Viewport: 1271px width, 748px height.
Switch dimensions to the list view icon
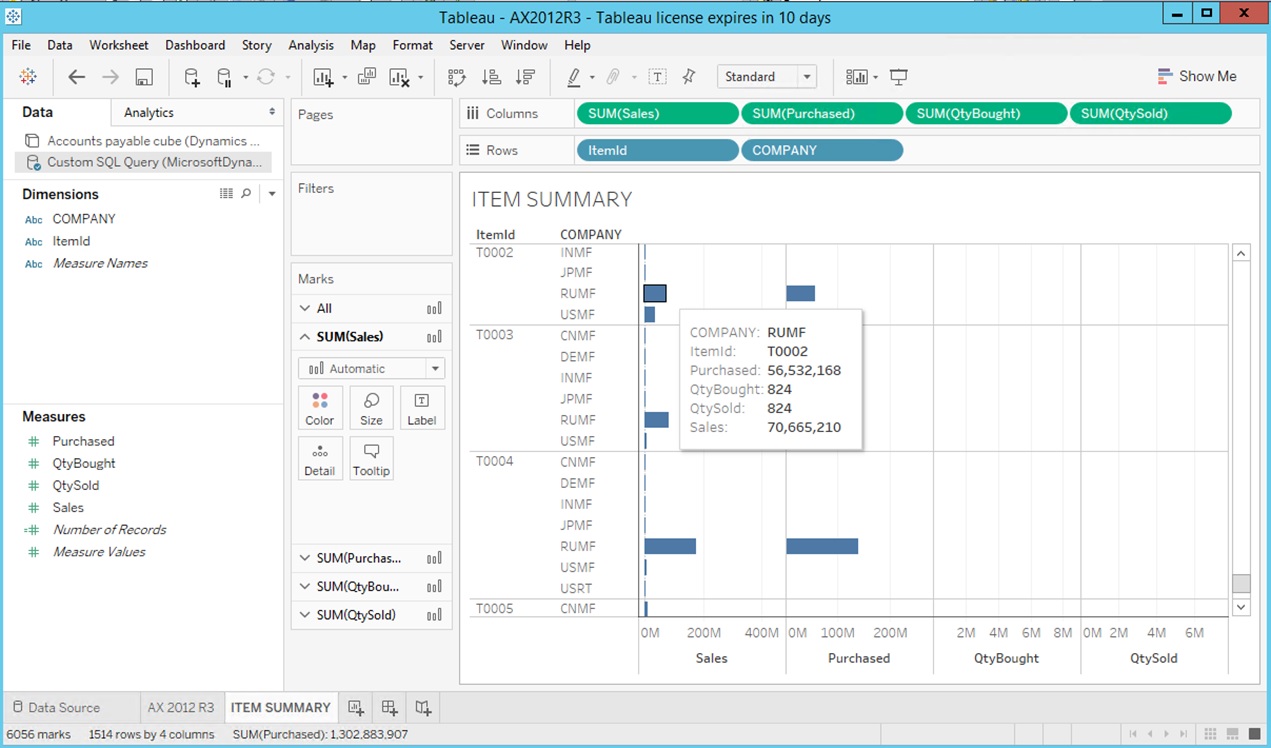(x=226, y=194)
